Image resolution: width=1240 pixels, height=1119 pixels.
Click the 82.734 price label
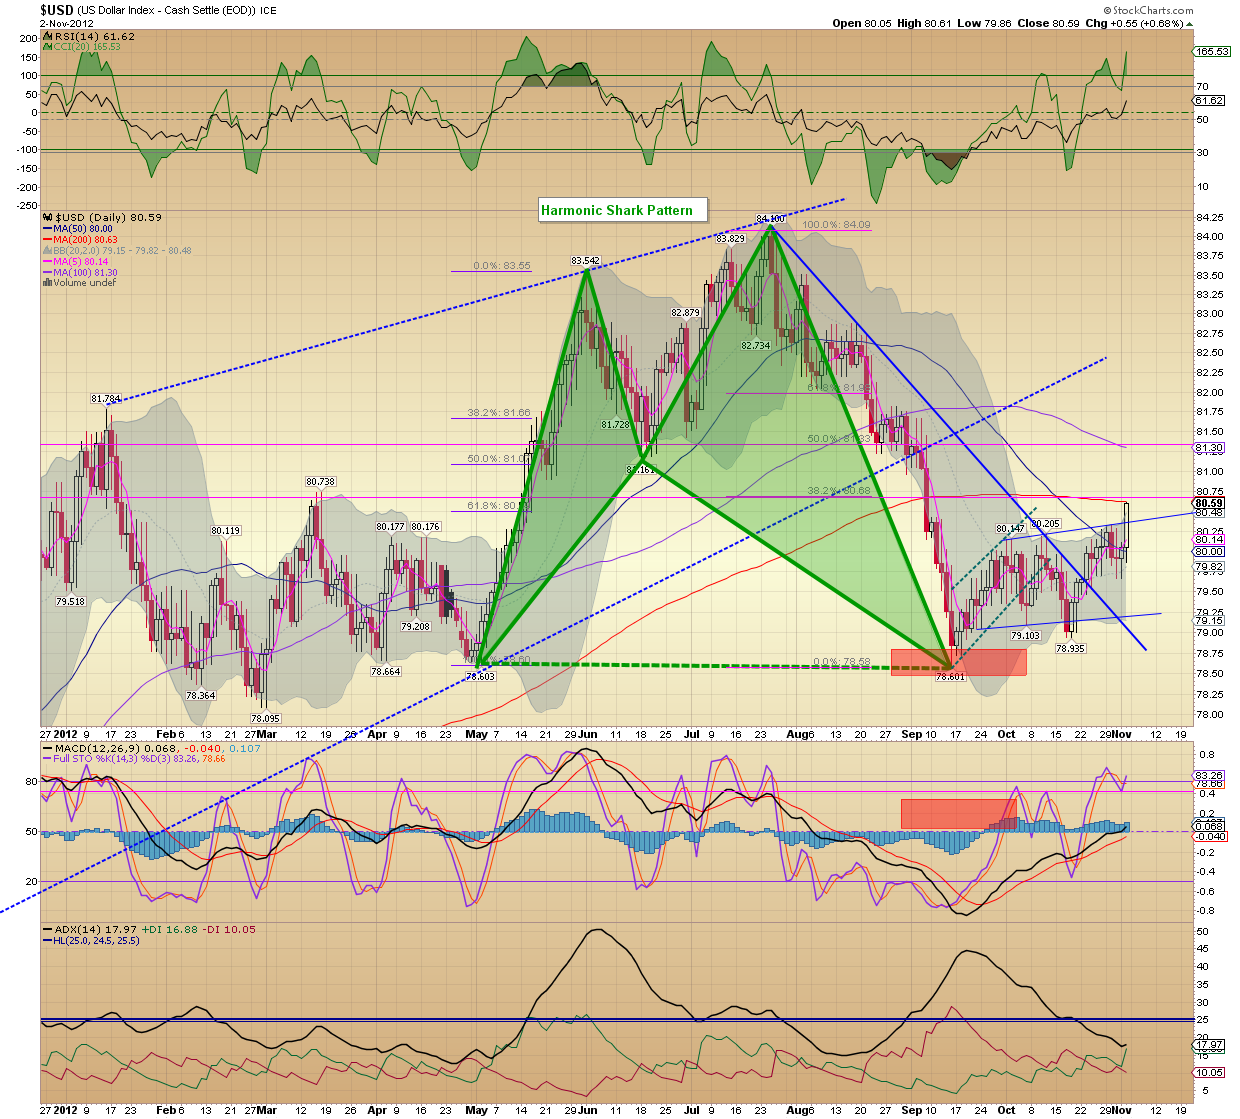coord(755,345)
